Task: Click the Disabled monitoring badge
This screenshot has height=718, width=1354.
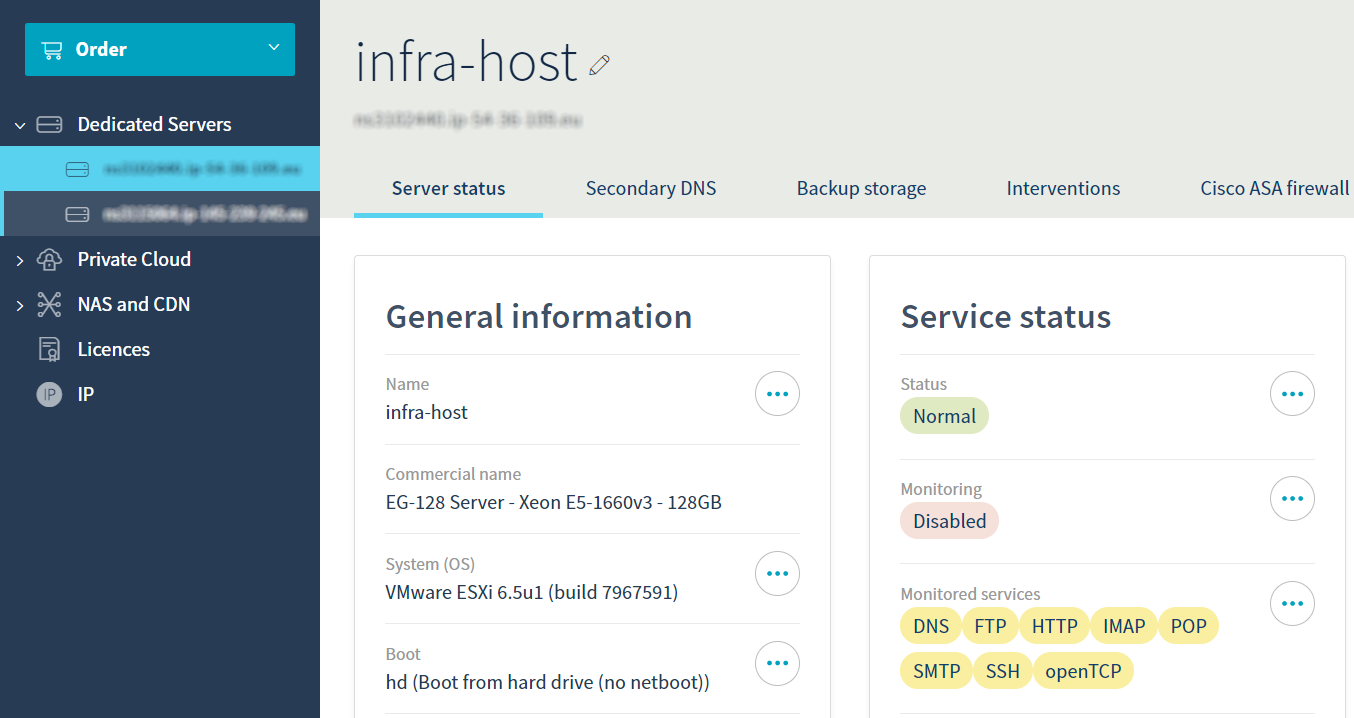Action: pos(949,521)
